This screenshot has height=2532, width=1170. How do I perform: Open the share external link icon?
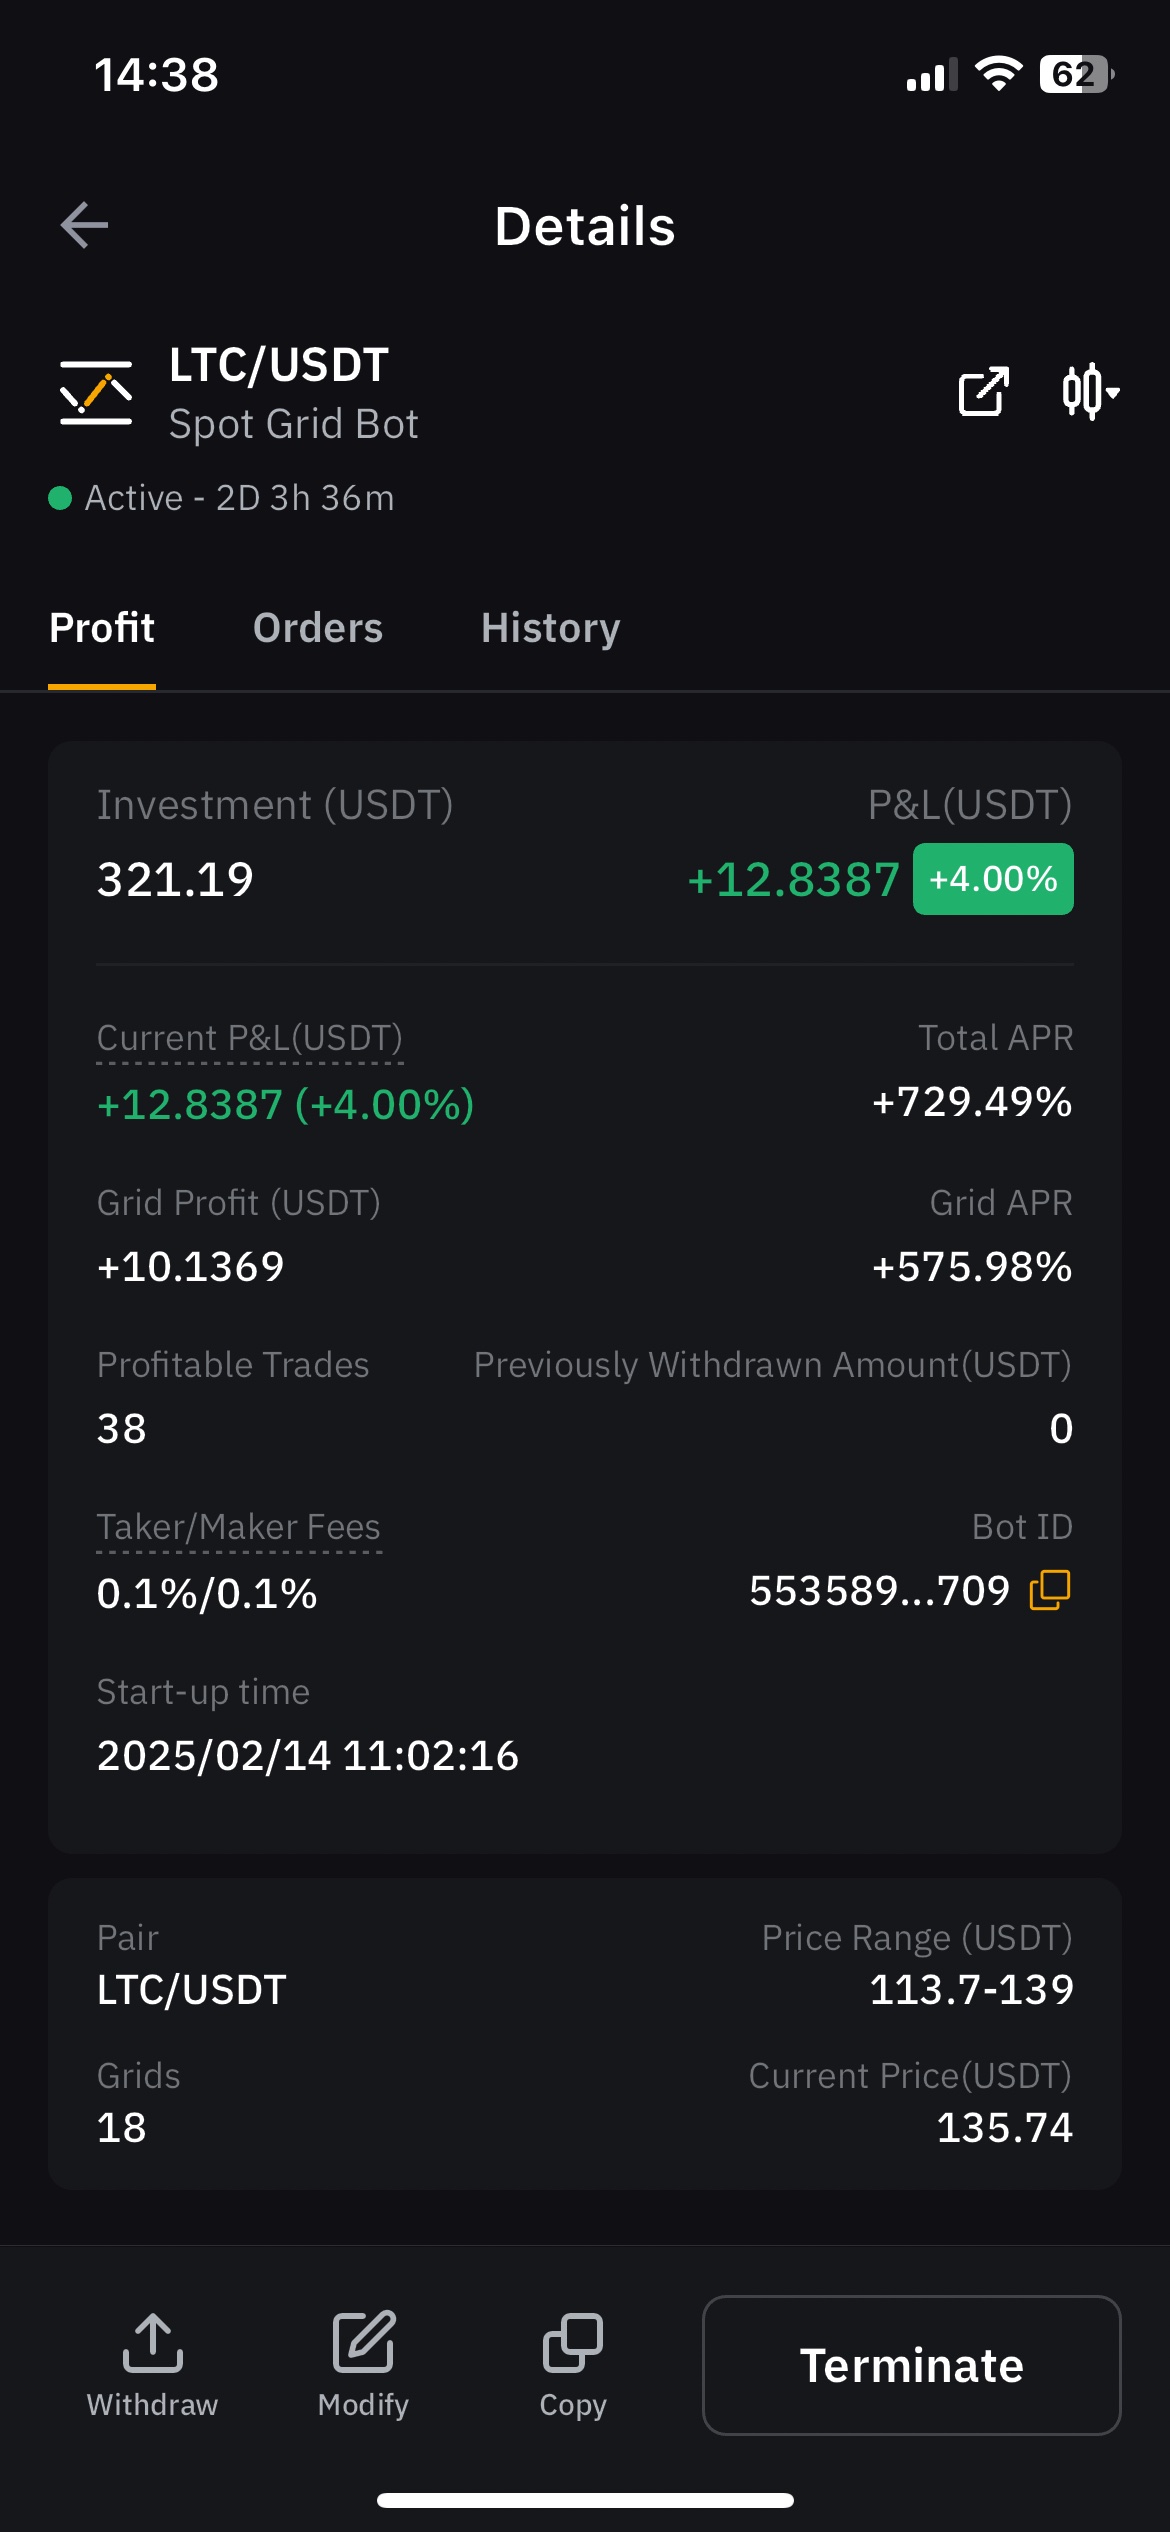click(983, 391)
